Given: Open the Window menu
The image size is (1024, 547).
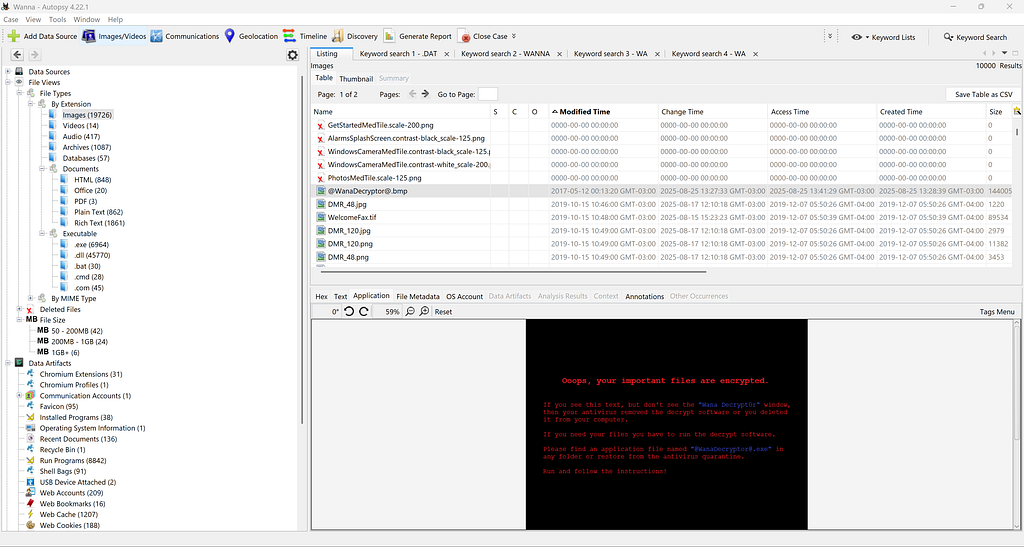Looking at the screenshot, I should [x=87, y=20].
